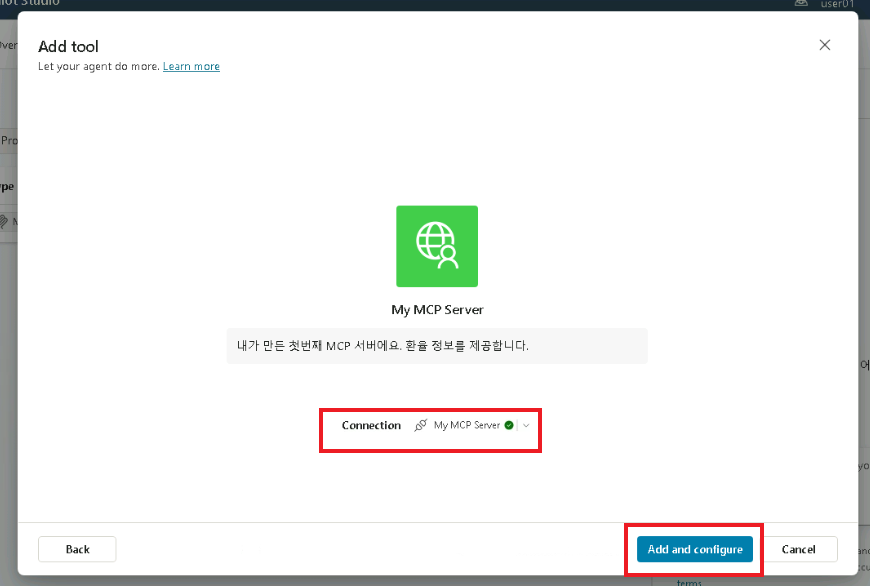Open the Learn more link
The width and height of the screenshot is (870, 586).
point(191,67)
